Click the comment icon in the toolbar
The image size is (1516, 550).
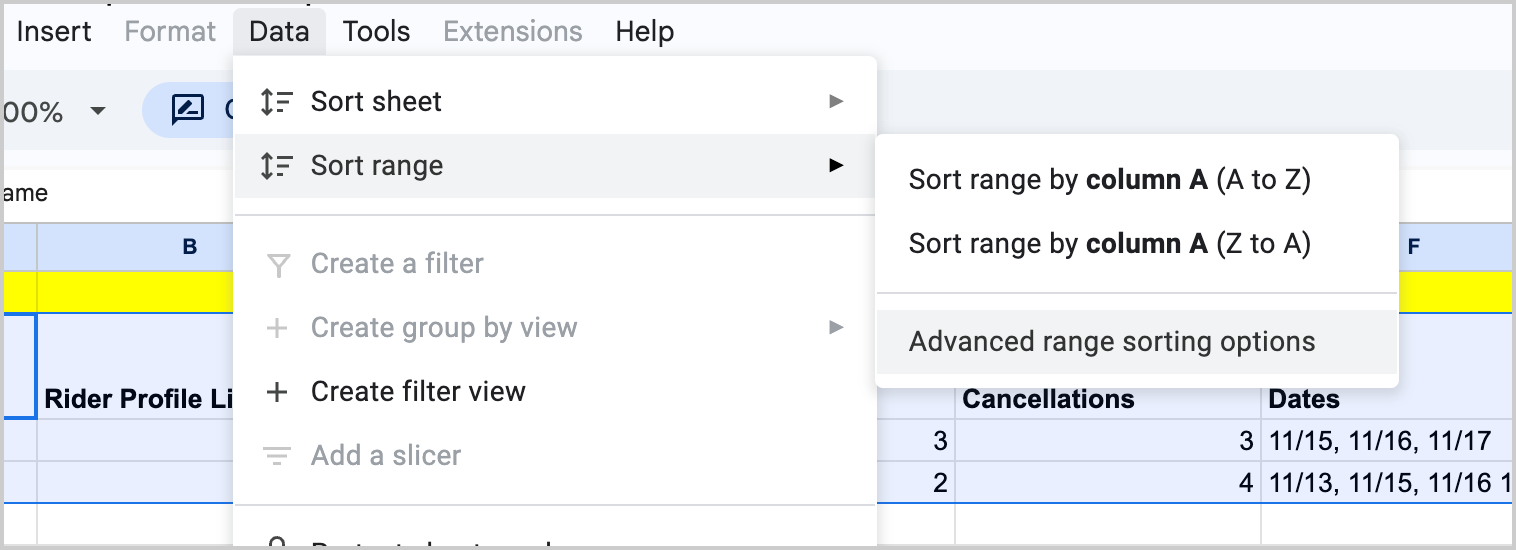[x=187, y=110]
